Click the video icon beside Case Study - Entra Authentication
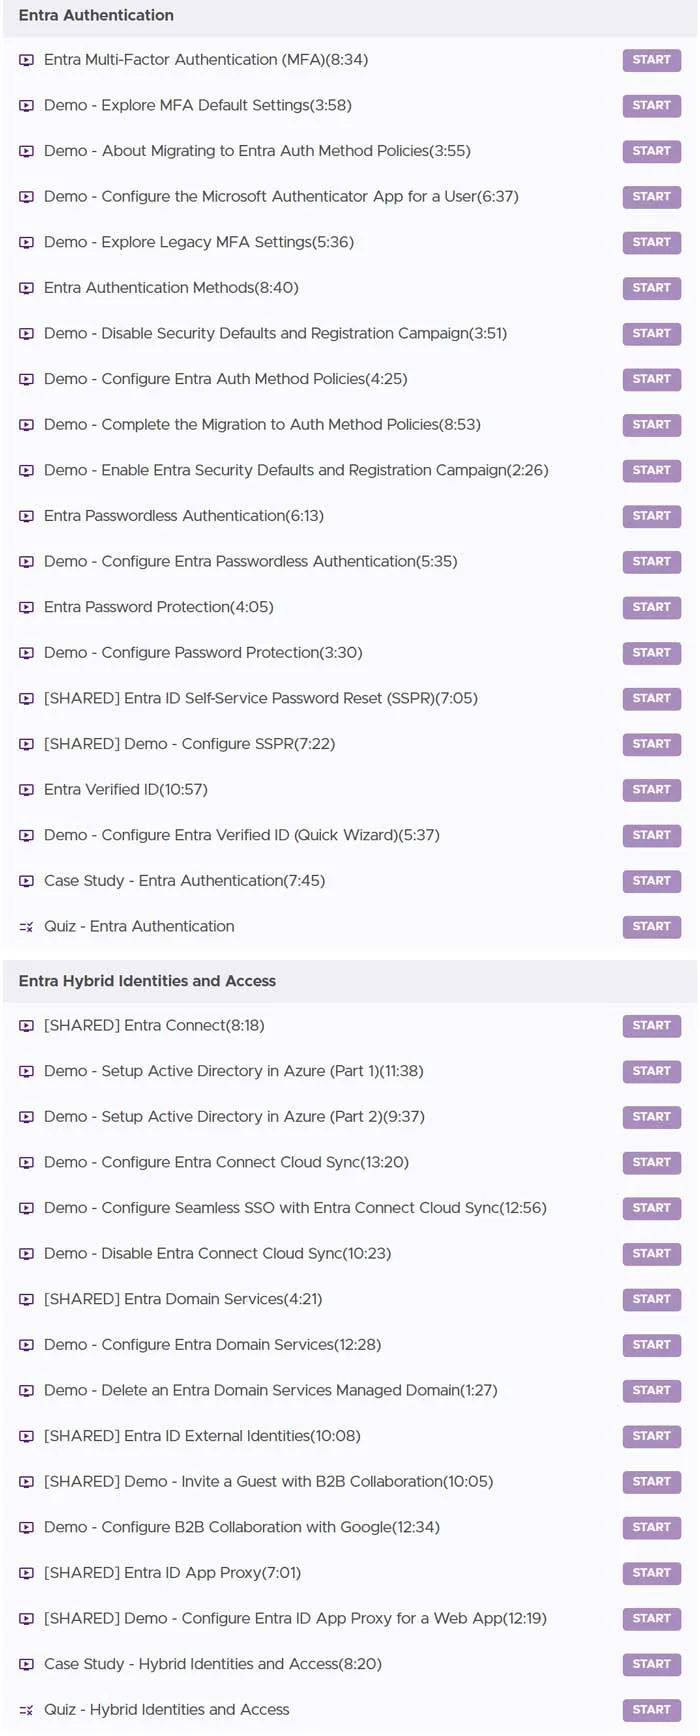The image size is (700, 1736). [27, 881]
